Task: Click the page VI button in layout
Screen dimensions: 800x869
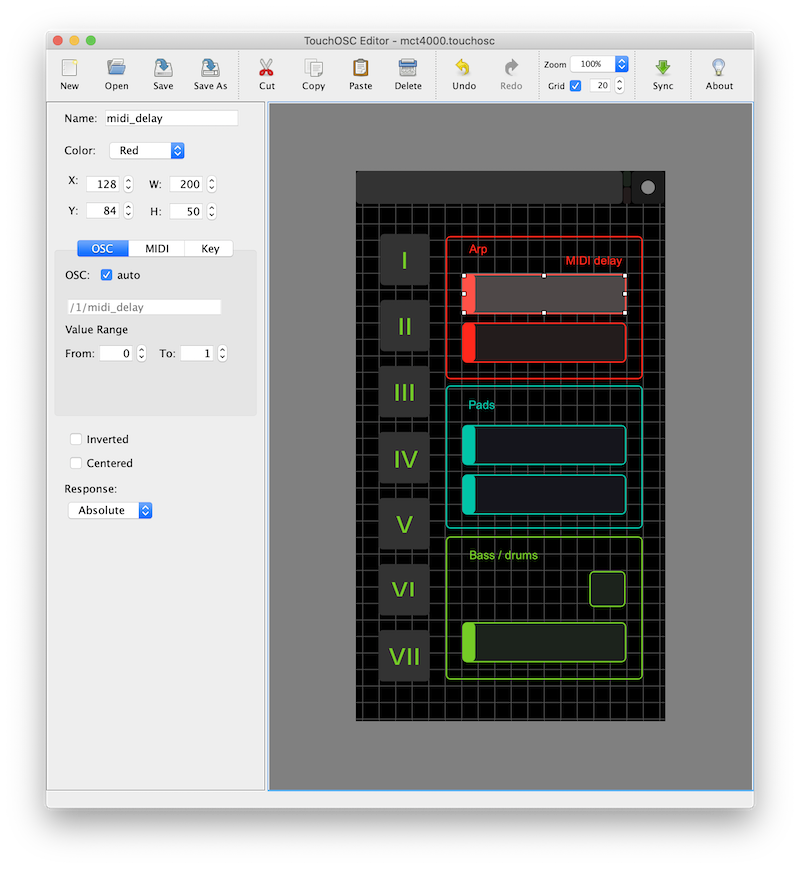Action: pos(404,590)
